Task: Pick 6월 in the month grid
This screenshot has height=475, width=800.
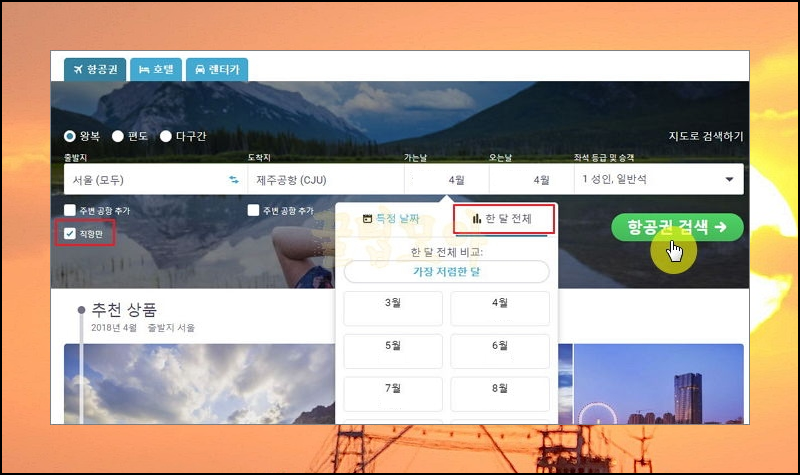Action: tap(500, 351)
